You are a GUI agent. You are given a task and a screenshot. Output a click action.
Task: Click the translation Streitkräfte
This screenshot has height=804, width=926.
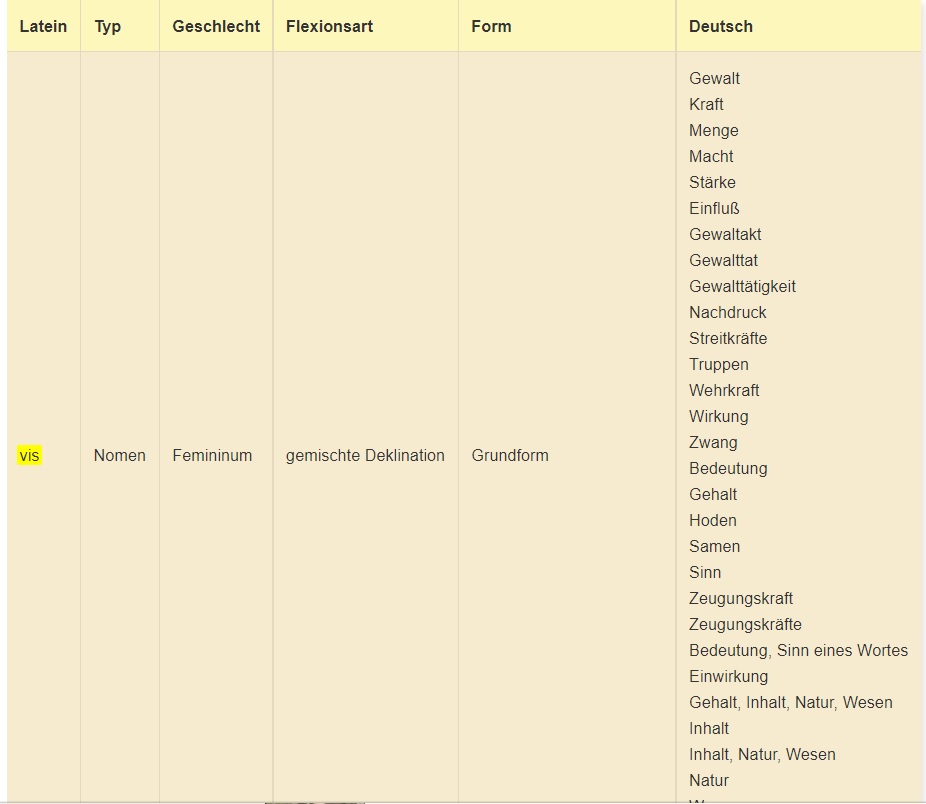pyautogui.click(x=728, y=338)
